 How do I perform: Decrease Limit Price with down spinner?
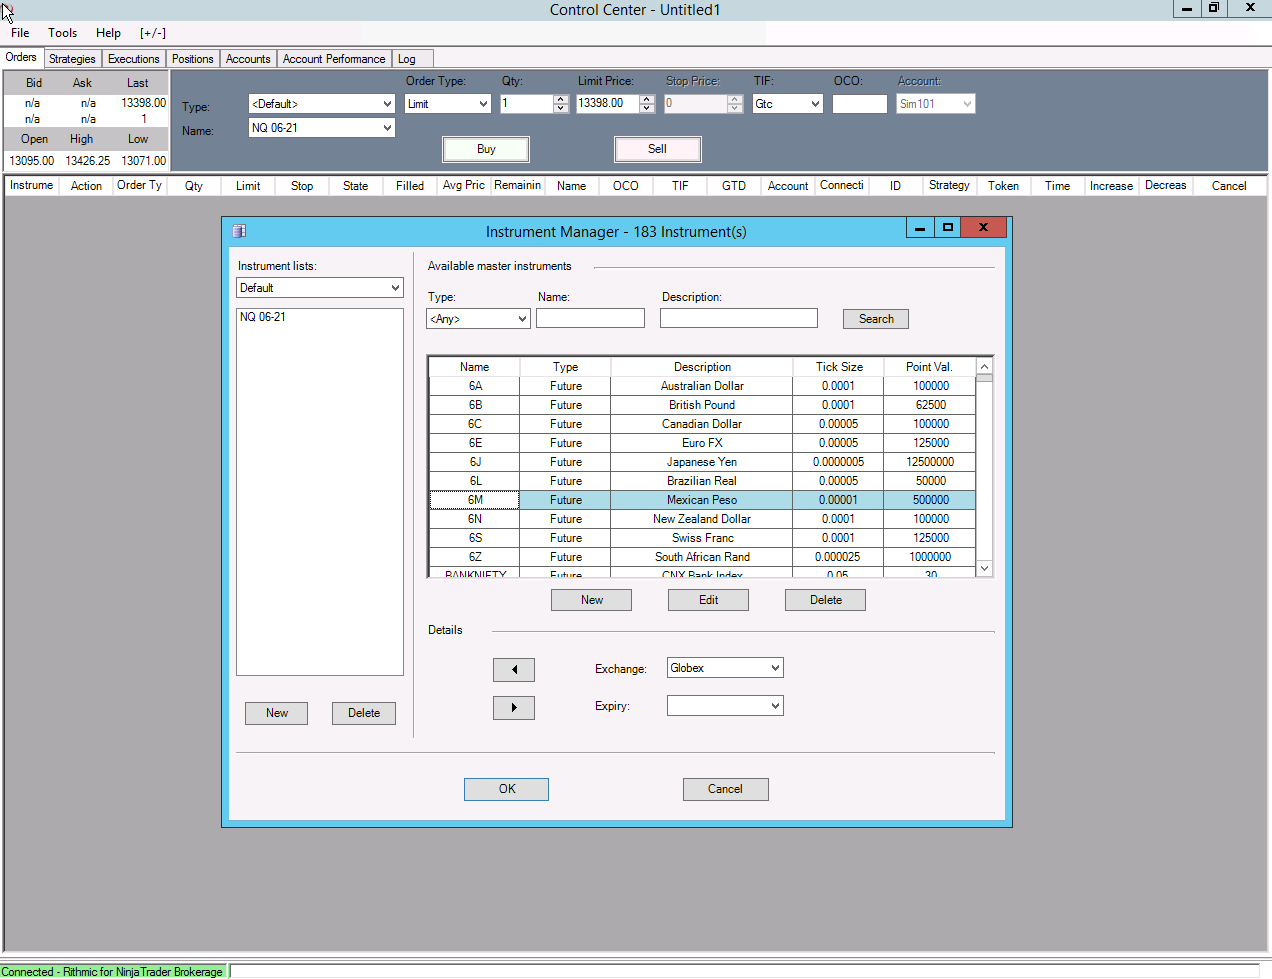(x=647, y=108)
